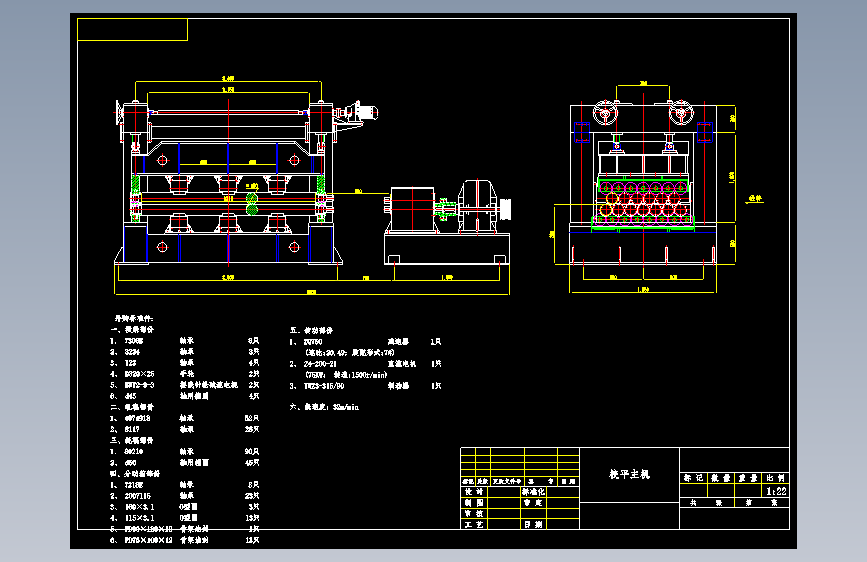Select the d50 retaining ring entry

point(184,462)
